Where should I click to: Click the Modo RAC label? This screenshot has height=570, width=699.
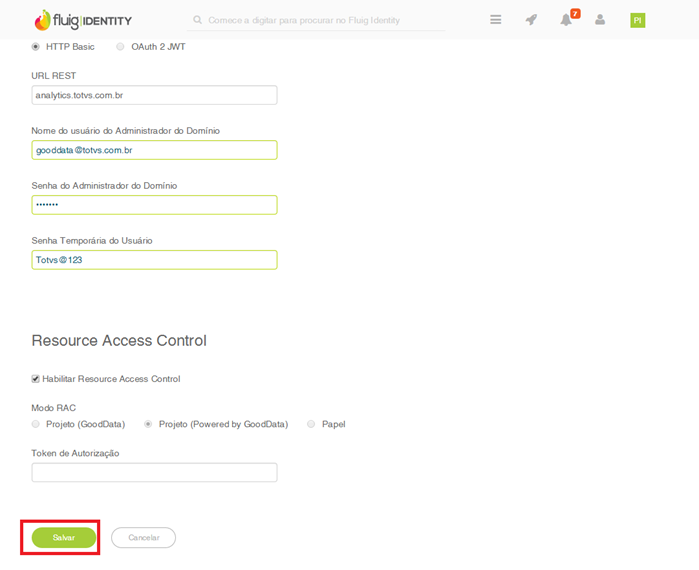pyautogui.click(x=53, y=408)
